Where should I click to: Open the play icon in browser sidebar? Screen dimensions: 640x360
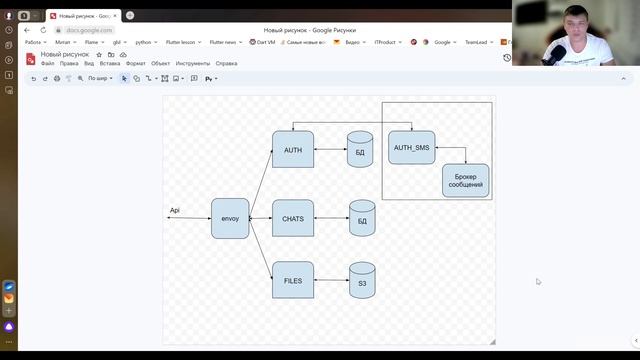click(9, 60)
